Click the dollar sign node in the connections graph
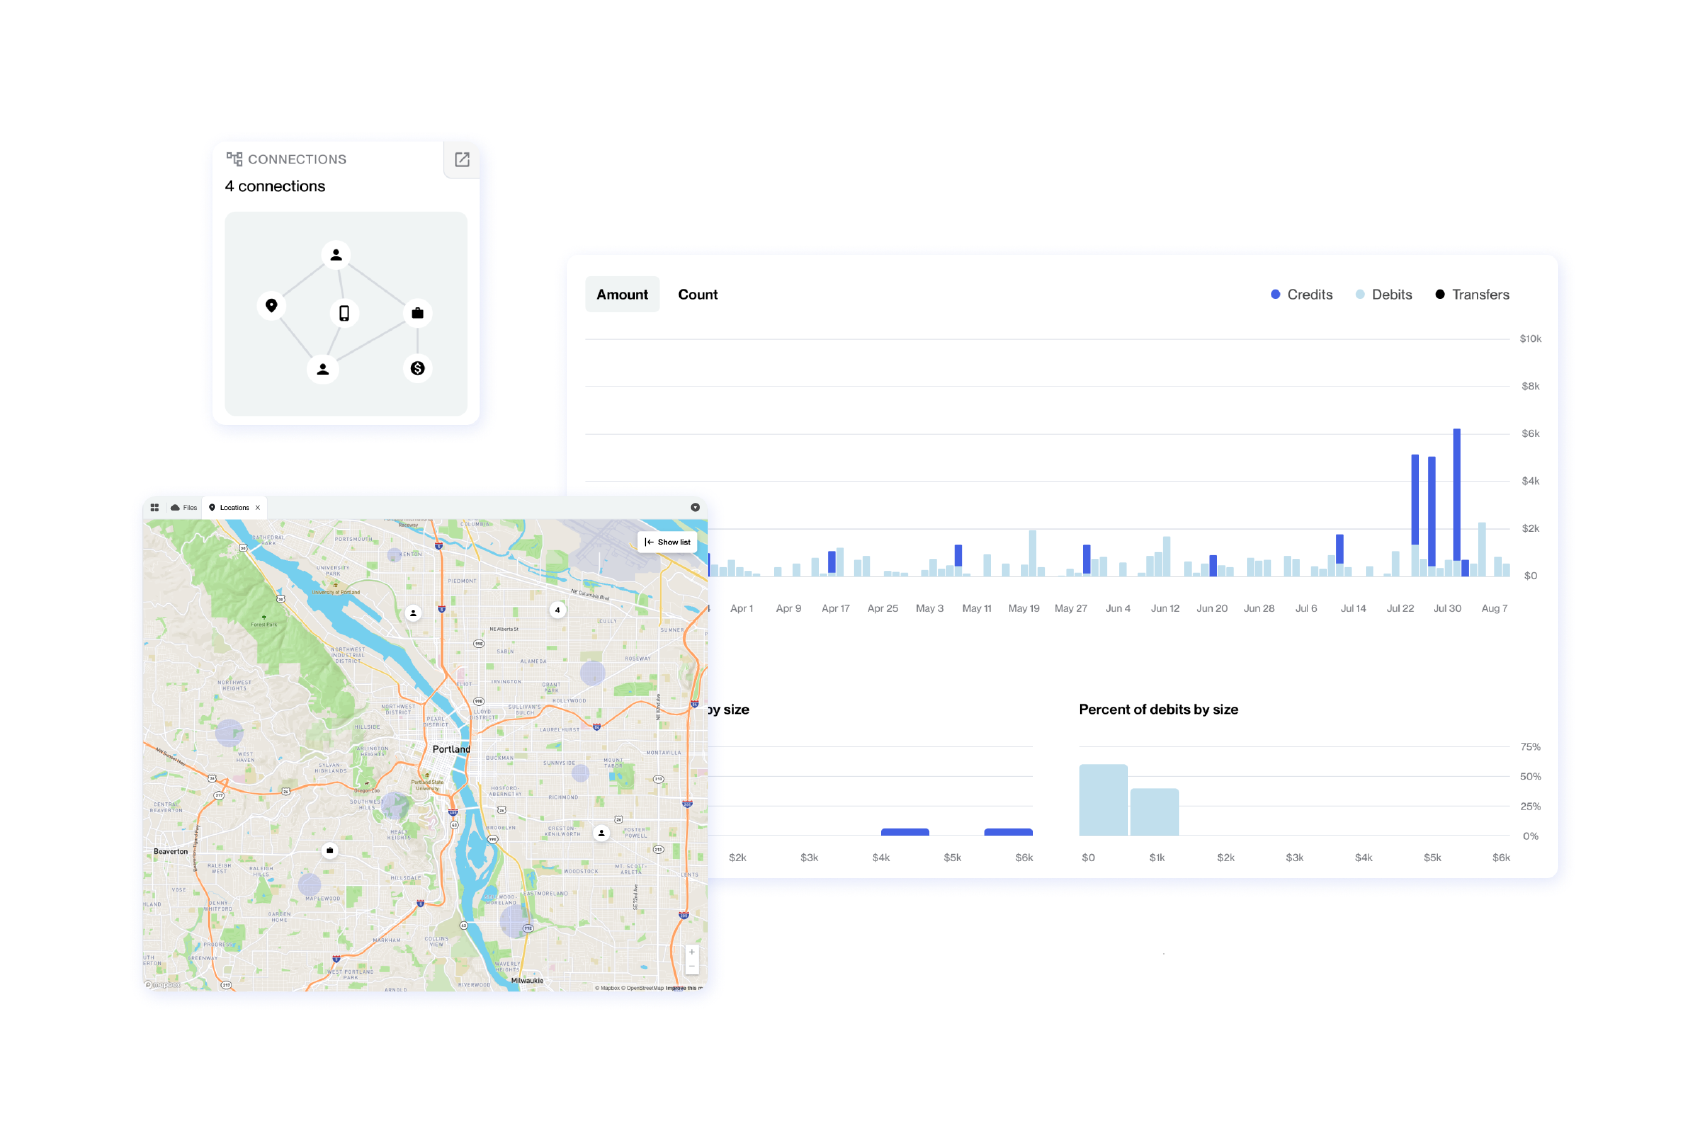1700x1133 pixels. [417, 368]
